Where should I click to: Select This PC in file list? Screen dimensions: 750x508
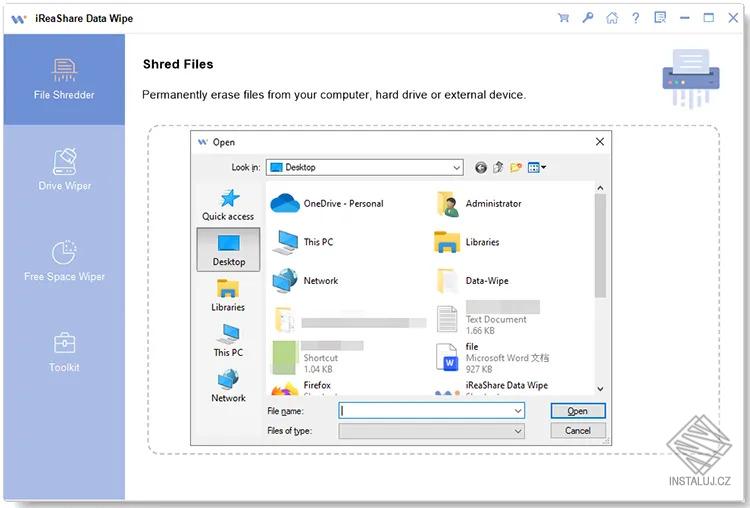tap(302, 242)
